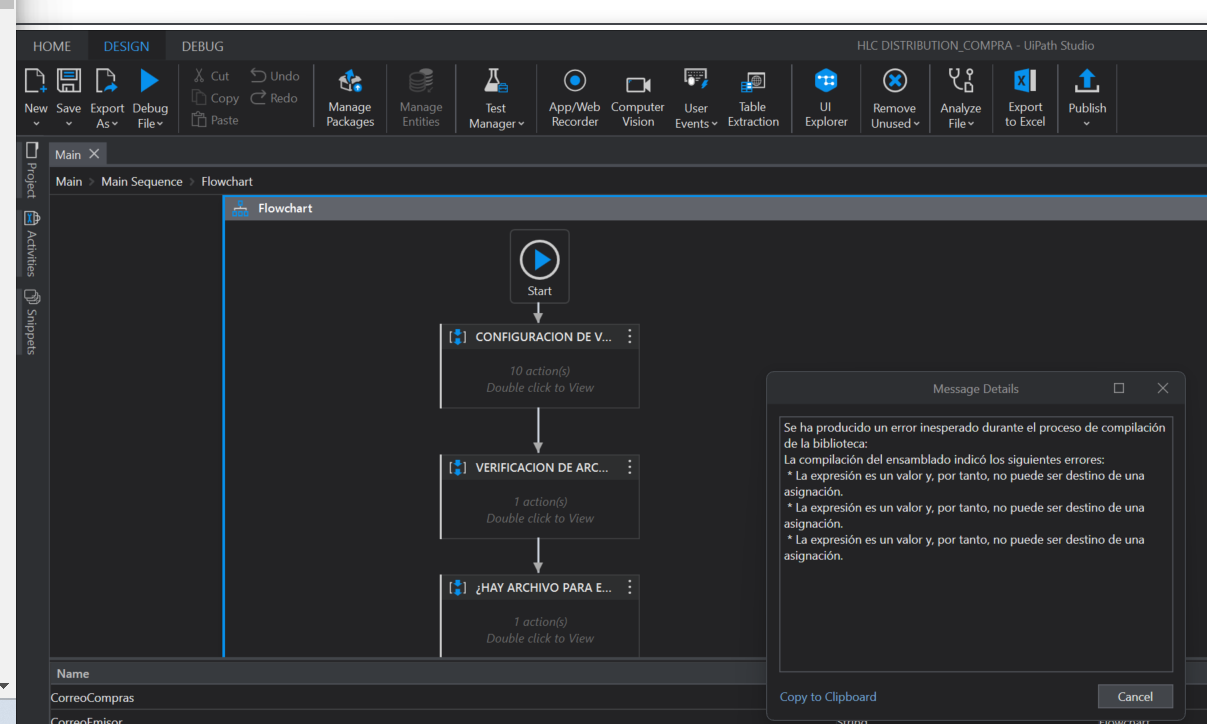Open the Table Extraction wizard
The height and width of the screenshot is (724, 1207).
[x=752, y=98]
